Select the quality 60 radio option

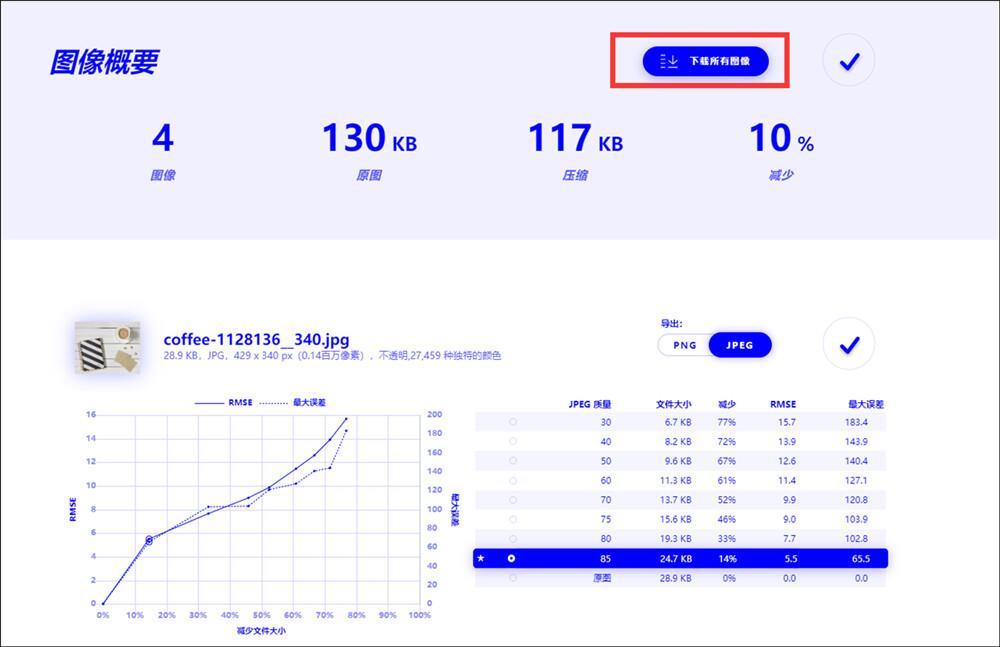(x=513, y=480)
